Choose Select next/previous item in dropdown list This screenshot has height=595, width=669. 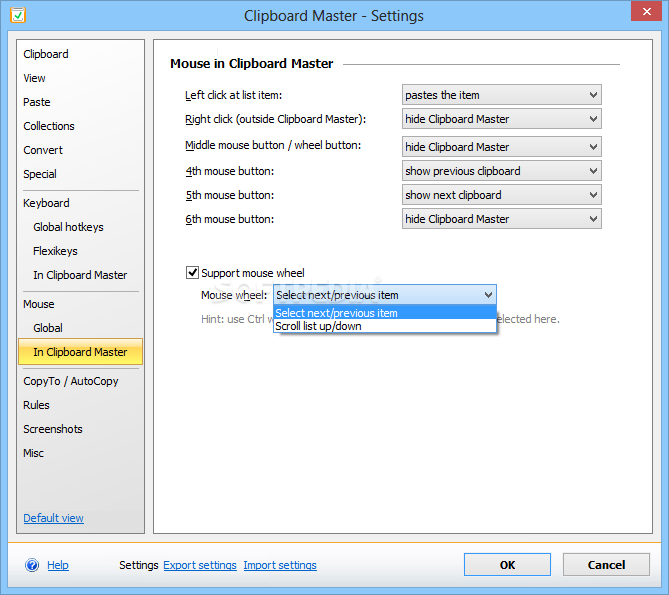[385, 313]
